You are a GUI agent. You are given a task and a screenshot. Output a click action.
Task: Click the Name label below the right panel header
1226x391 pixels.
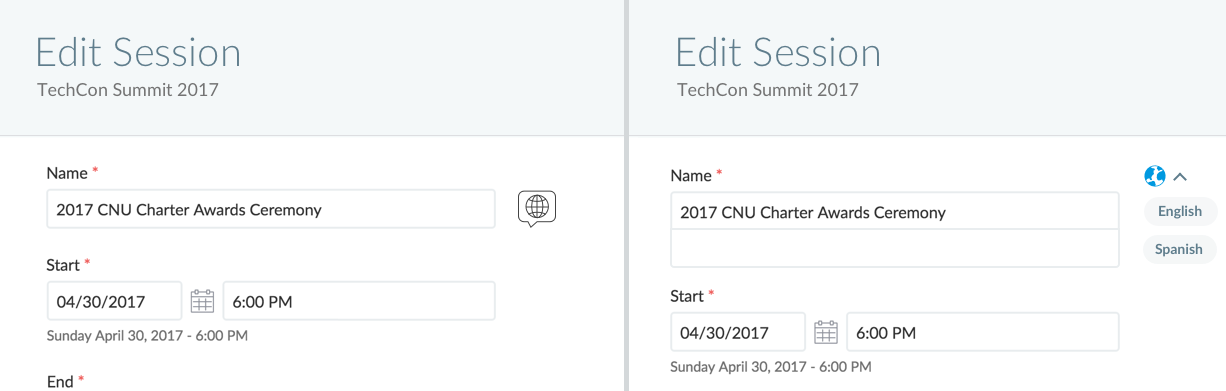point(691,176)
